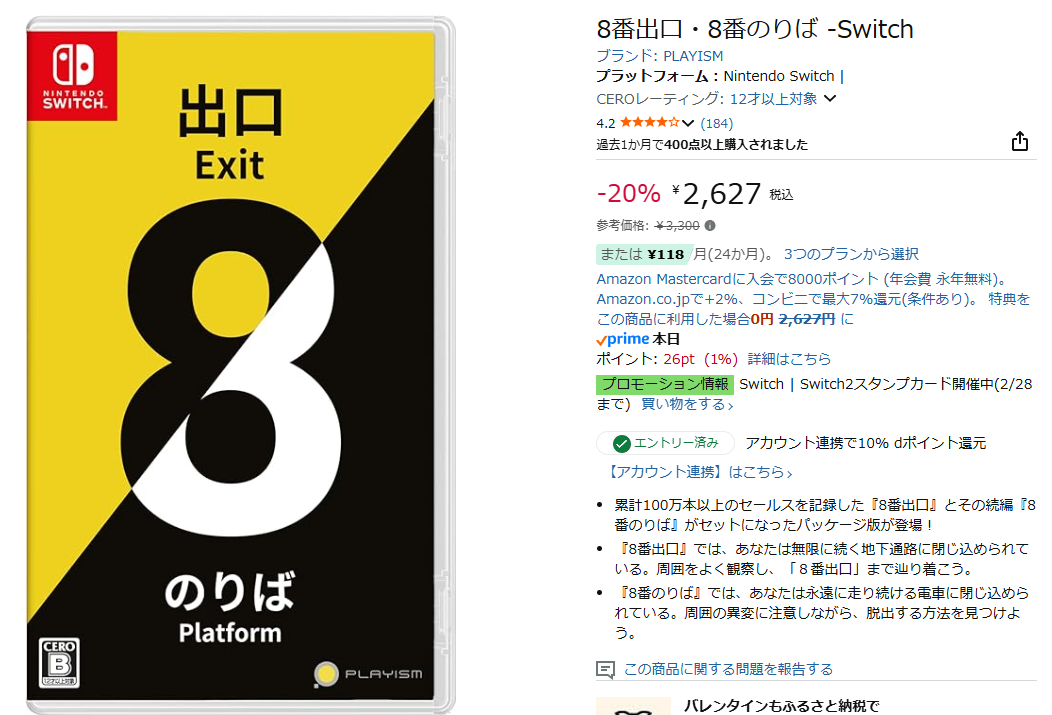Click the info icon beside reference price
This screenshot has width=1052, height=715.
(x=710, y=225)
